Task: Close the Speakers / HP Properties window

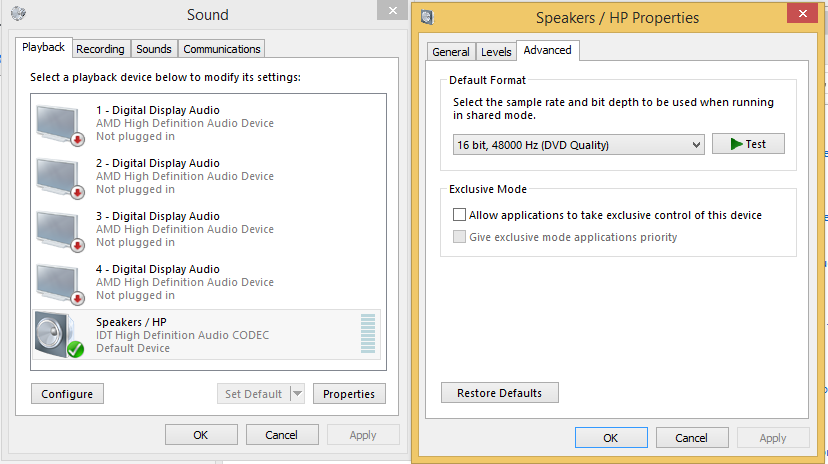Action: (800, 14)
